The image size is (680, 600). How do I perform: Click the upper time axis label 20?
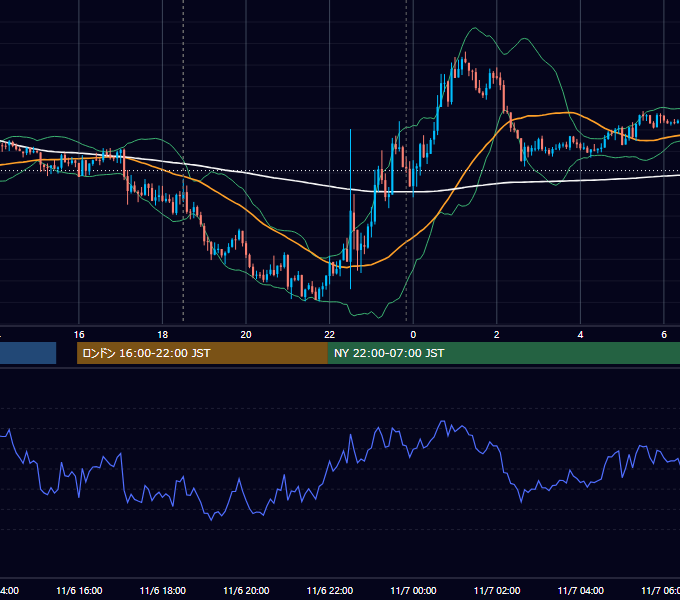coord(246,335)
